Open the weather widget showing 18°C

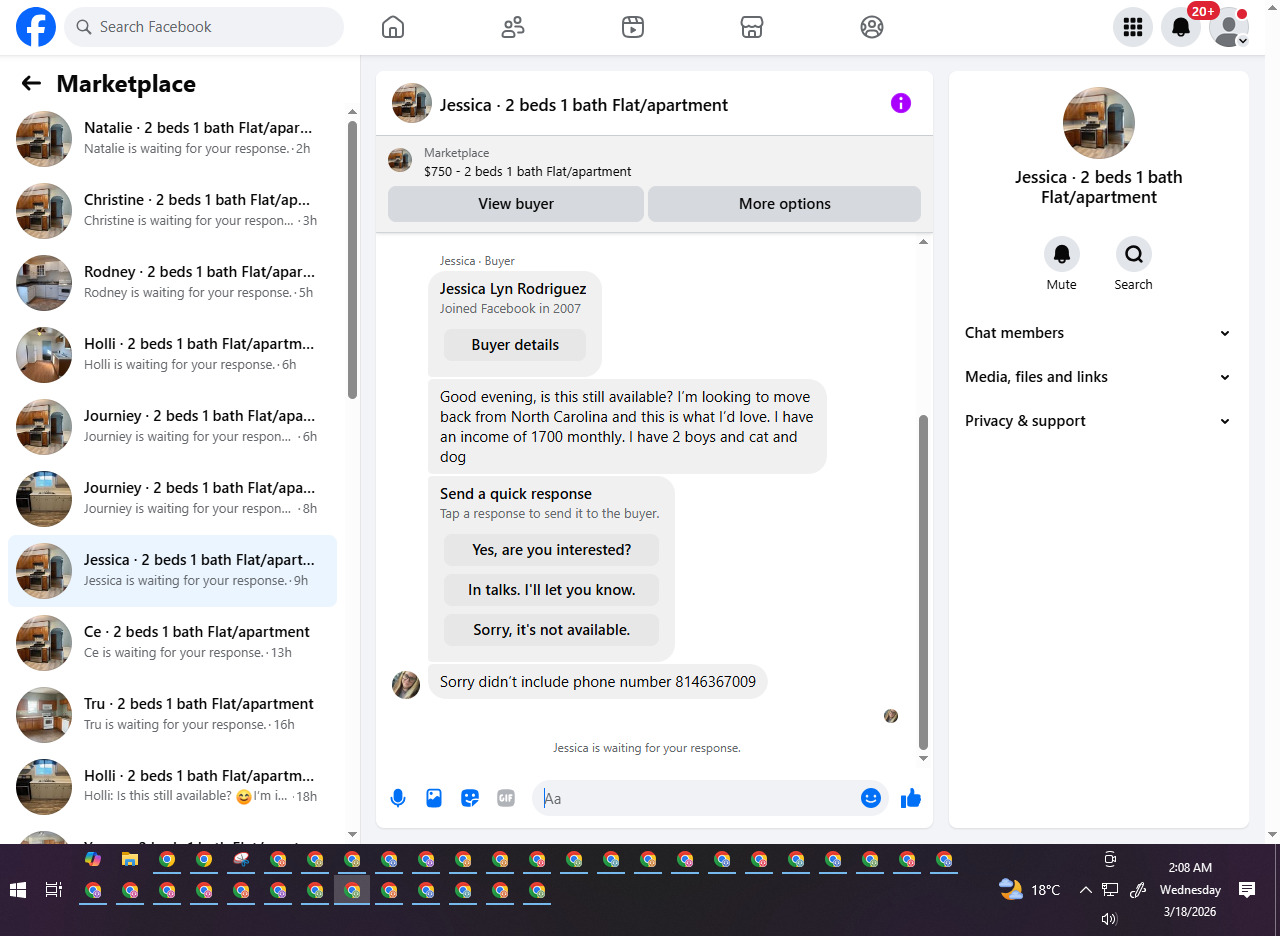(1030, 890)
